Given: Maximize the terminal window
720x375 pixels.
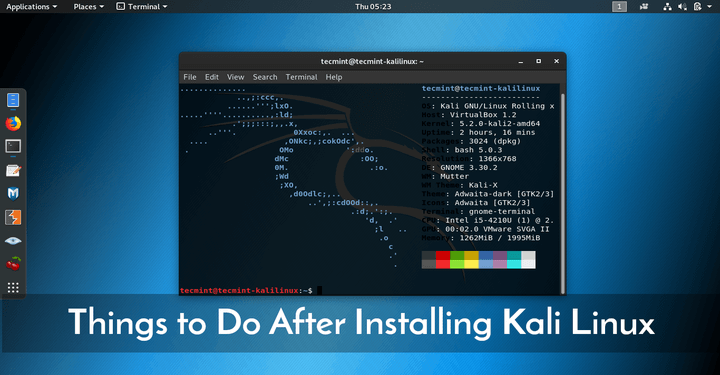Looking at the screenshot, I should (539, 61).
